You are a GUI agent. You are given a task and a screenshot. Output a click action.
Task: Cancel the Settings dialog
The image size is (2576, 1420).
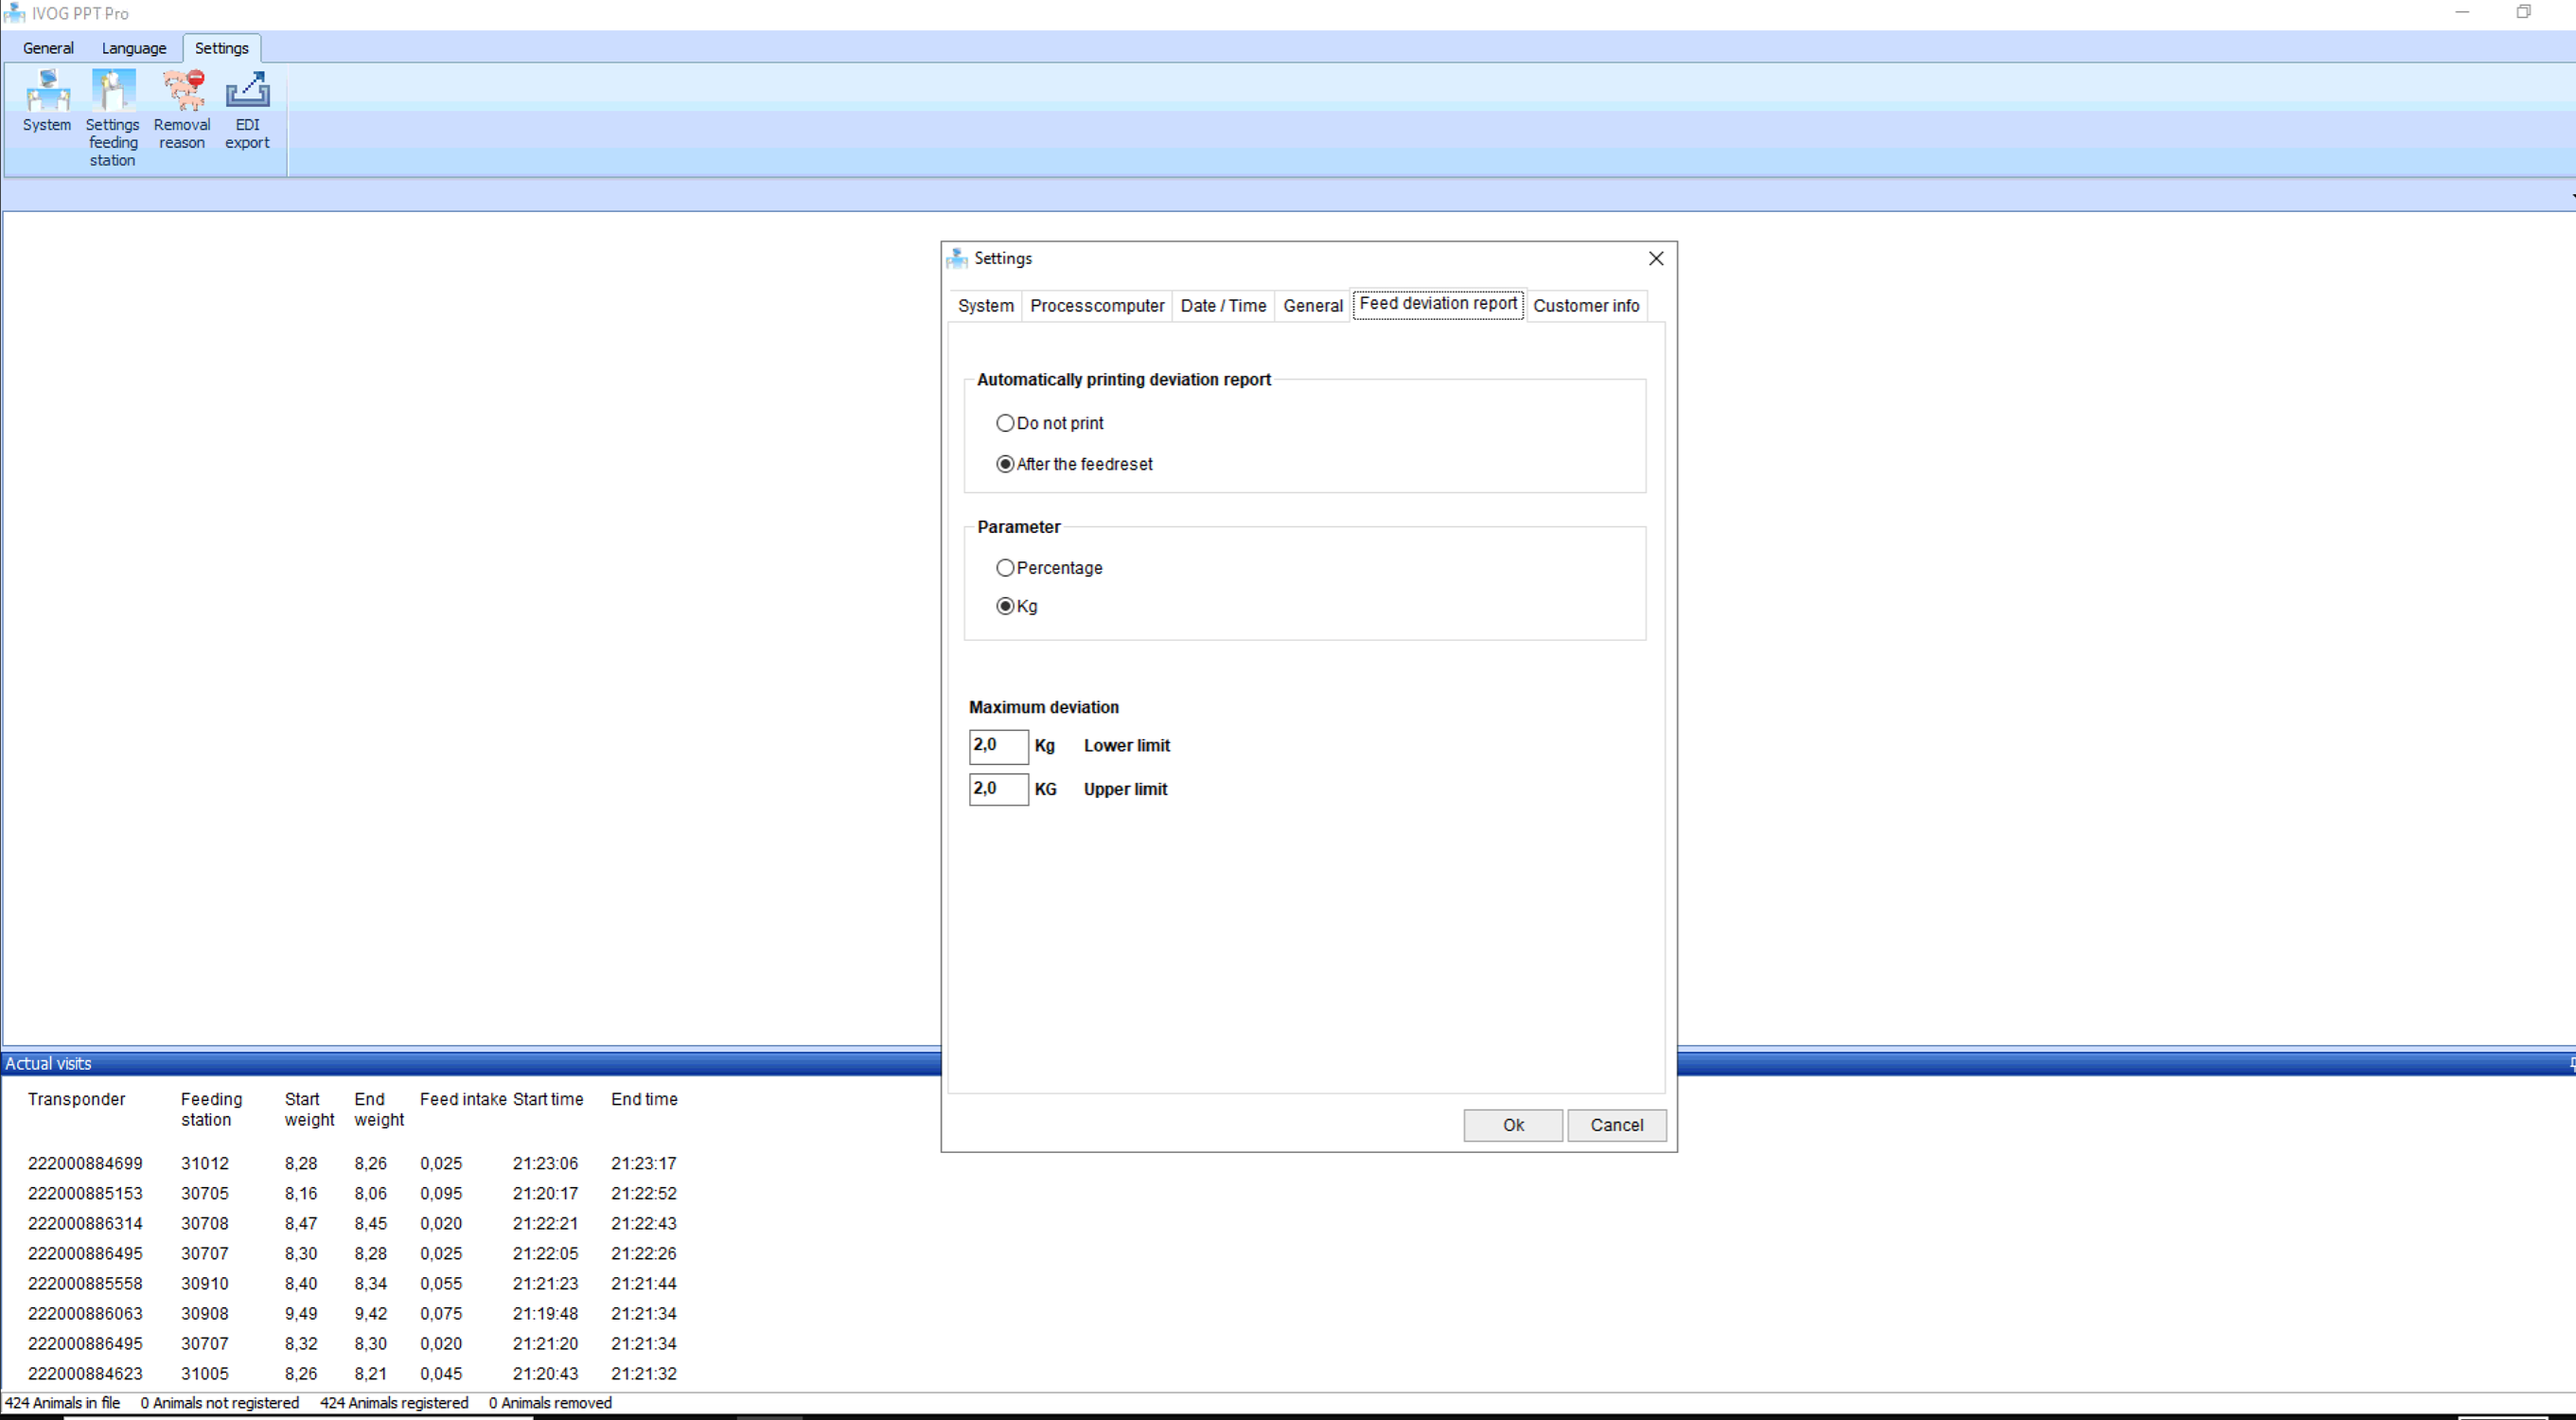1616,1125
